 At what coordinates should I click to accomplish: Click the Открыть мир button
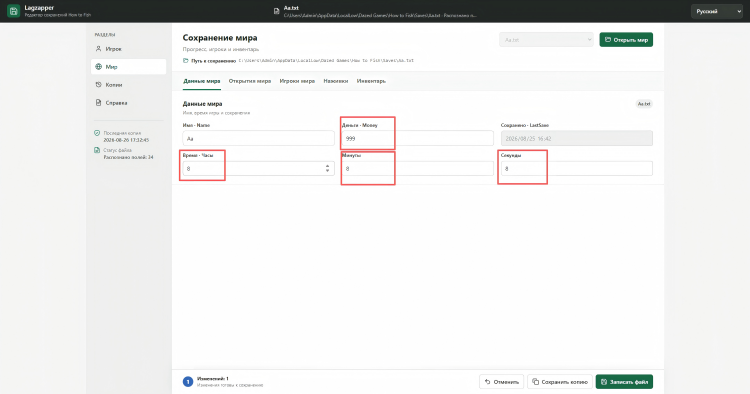626,40
